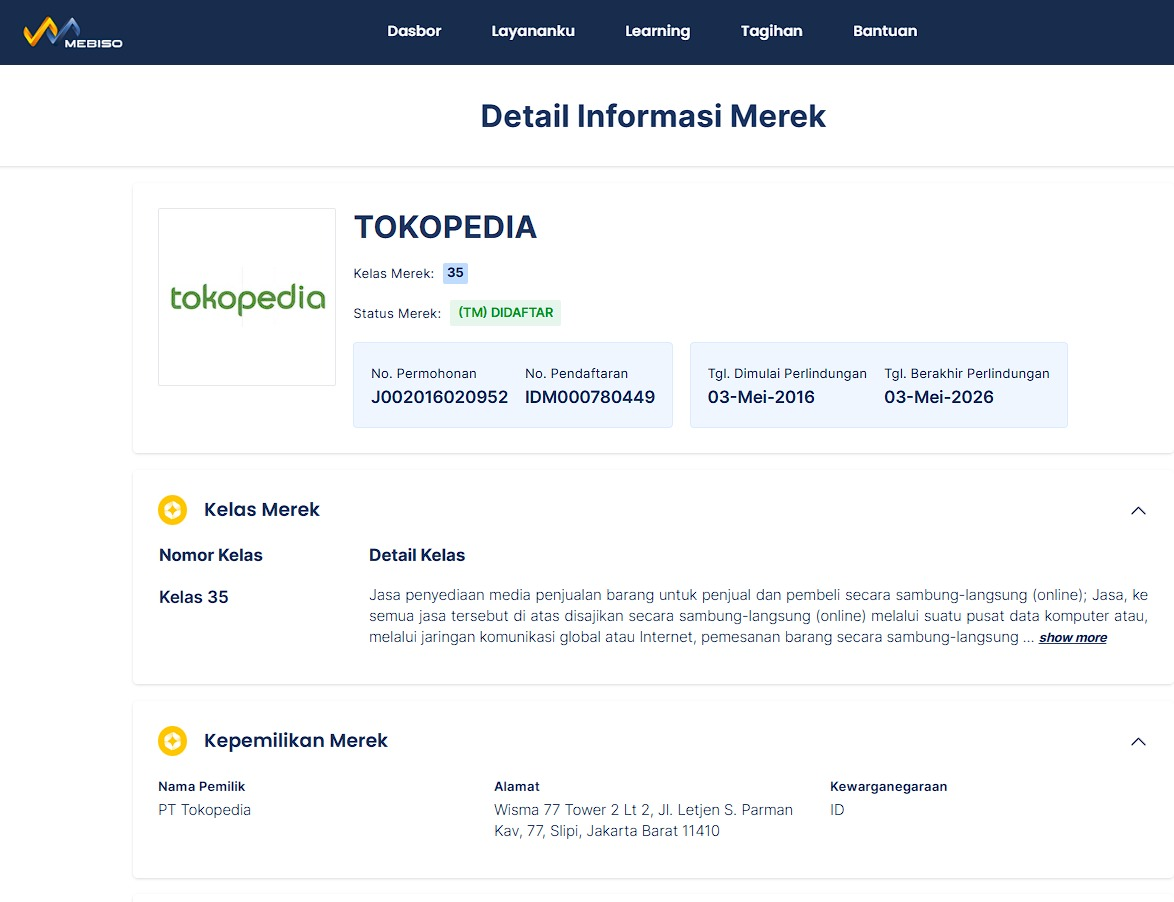This screenshot has height=902, width=1174.
Task: Collapse the Kepemilikan Merek section chevron
Action: click(1138, 742)
